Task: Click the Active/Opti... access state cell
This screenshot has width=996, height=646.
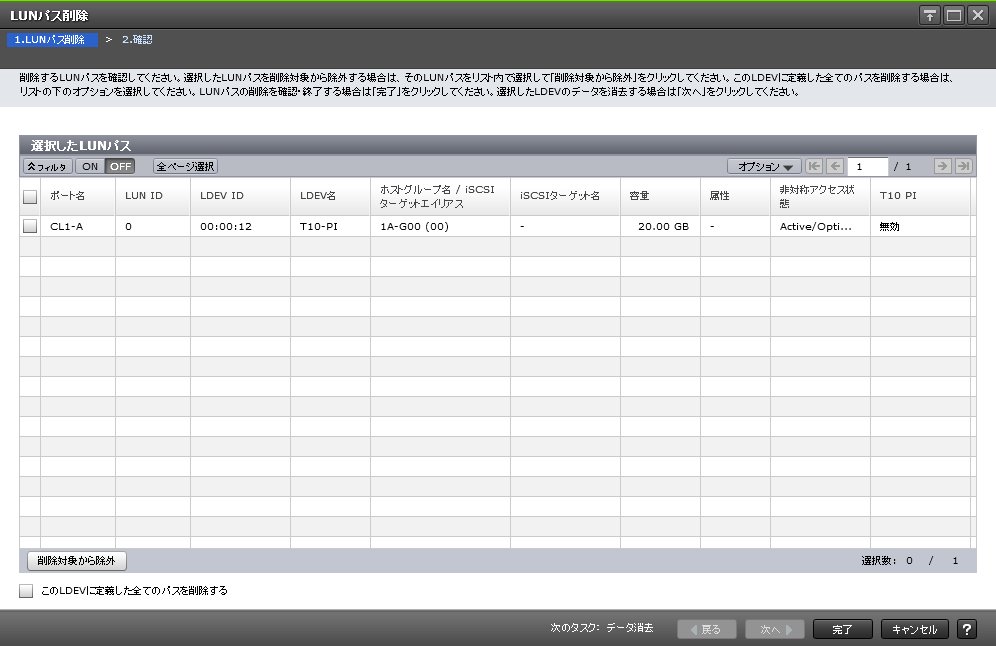Action: coord(820,226)
